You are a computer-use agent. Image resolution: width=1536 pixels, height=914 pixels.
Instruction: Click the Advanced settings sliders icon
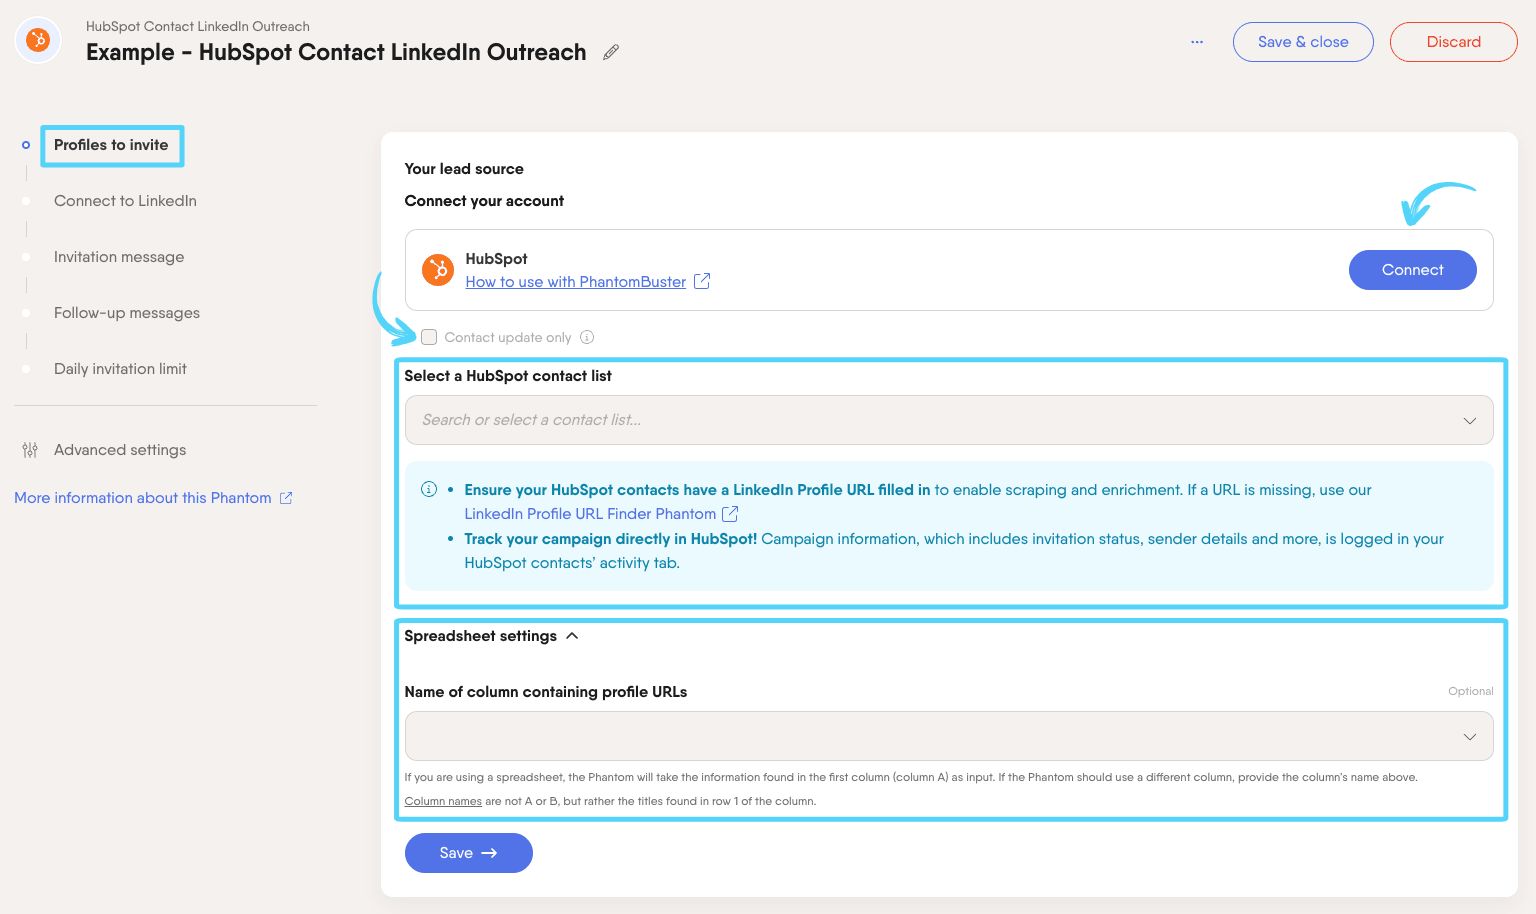pyautogui.click(x=30, y=450)
